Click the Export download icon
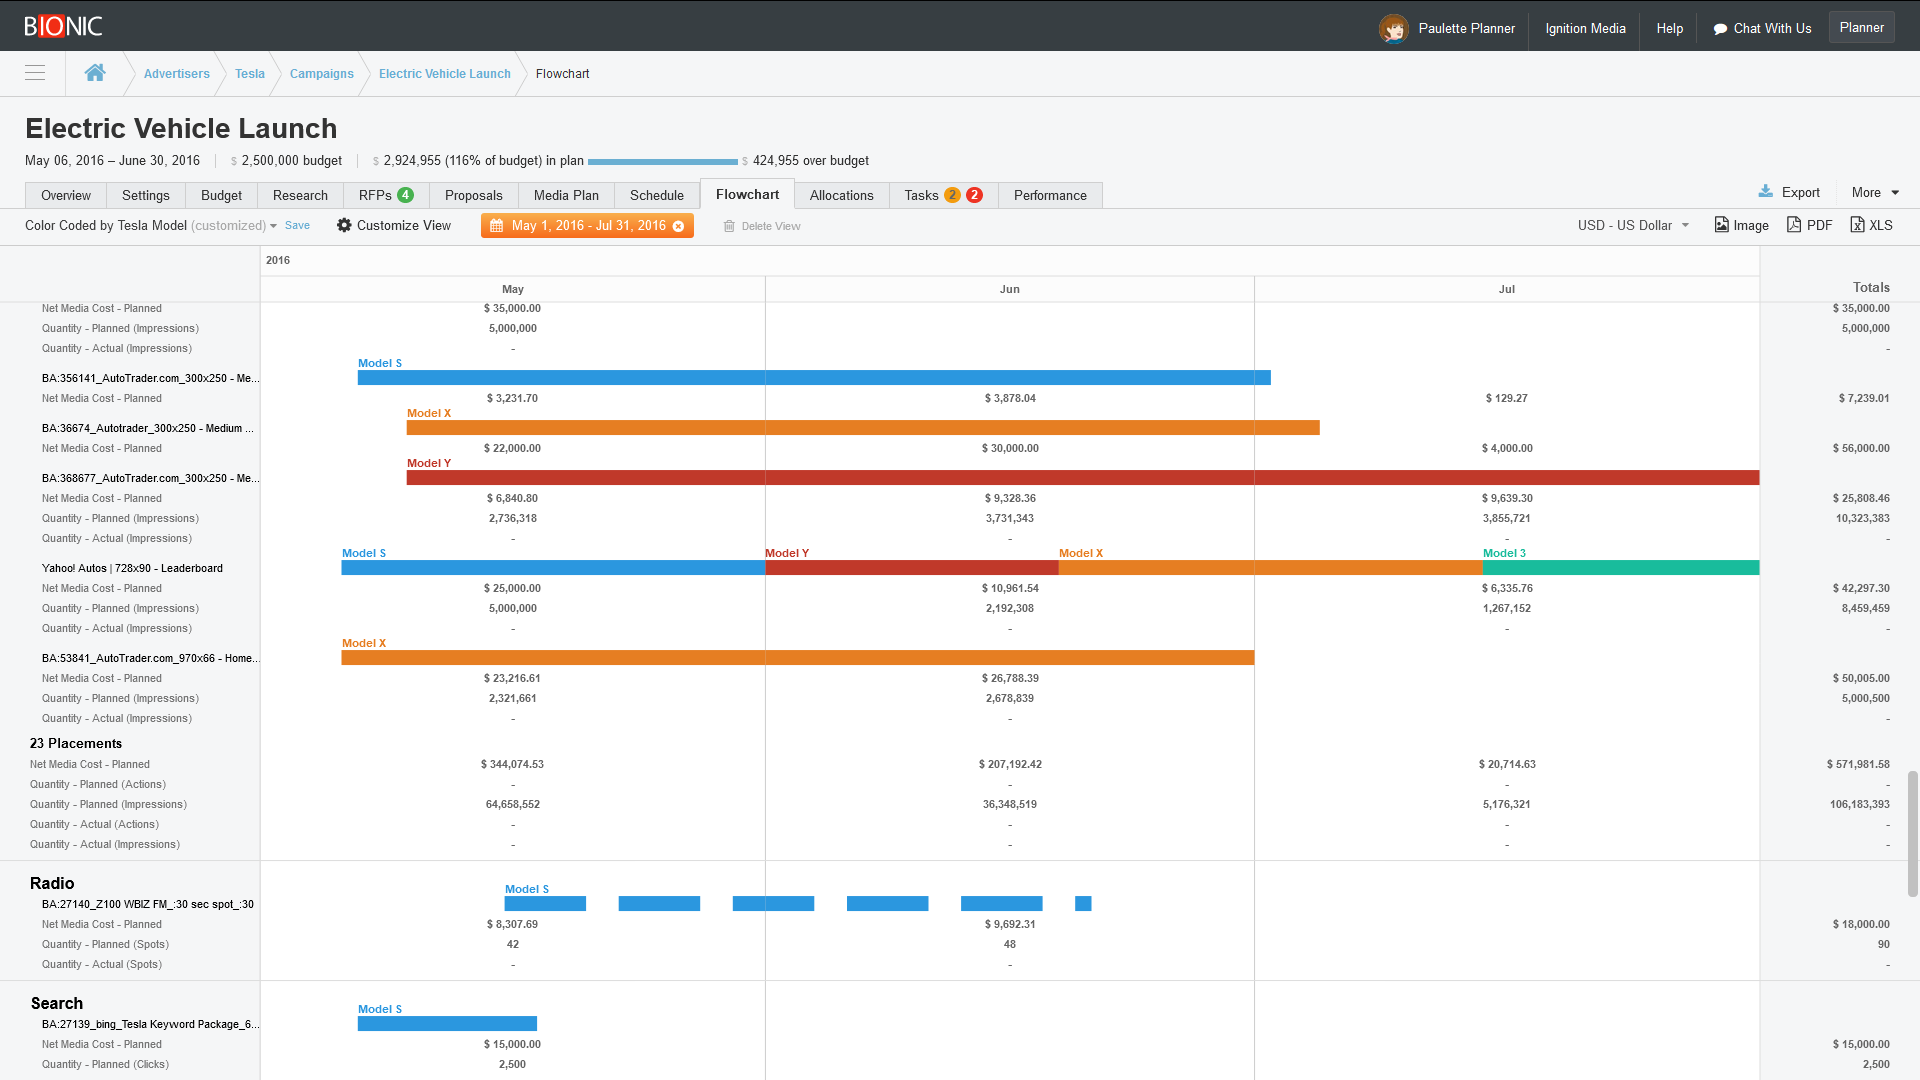 [1767, 191]
